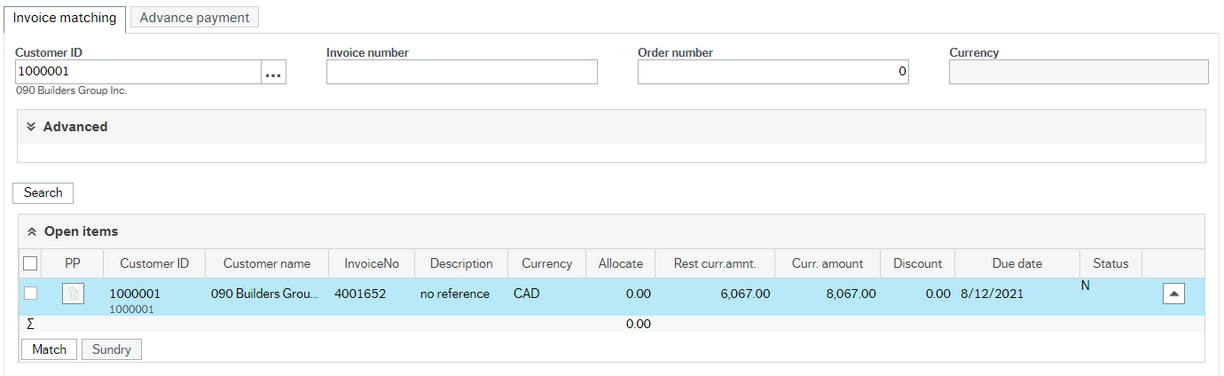
Task: Click the PP document icon for invoice 4001652
Action: (x=73, y=294)
